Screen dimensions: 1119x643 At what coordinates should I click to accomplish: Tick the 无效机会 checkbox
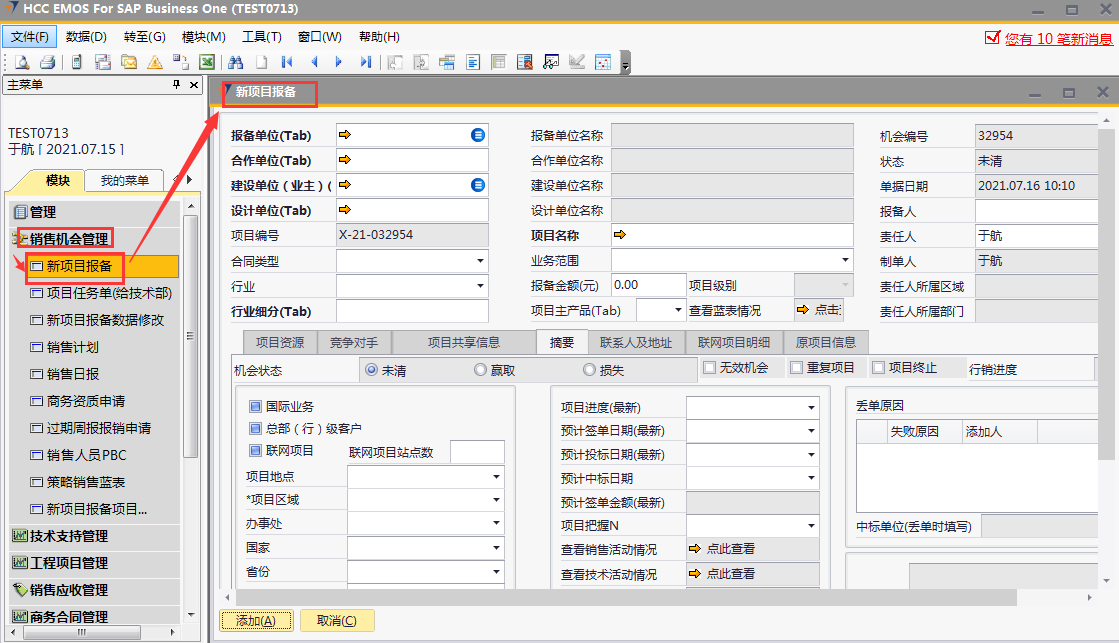coord(709,368)
